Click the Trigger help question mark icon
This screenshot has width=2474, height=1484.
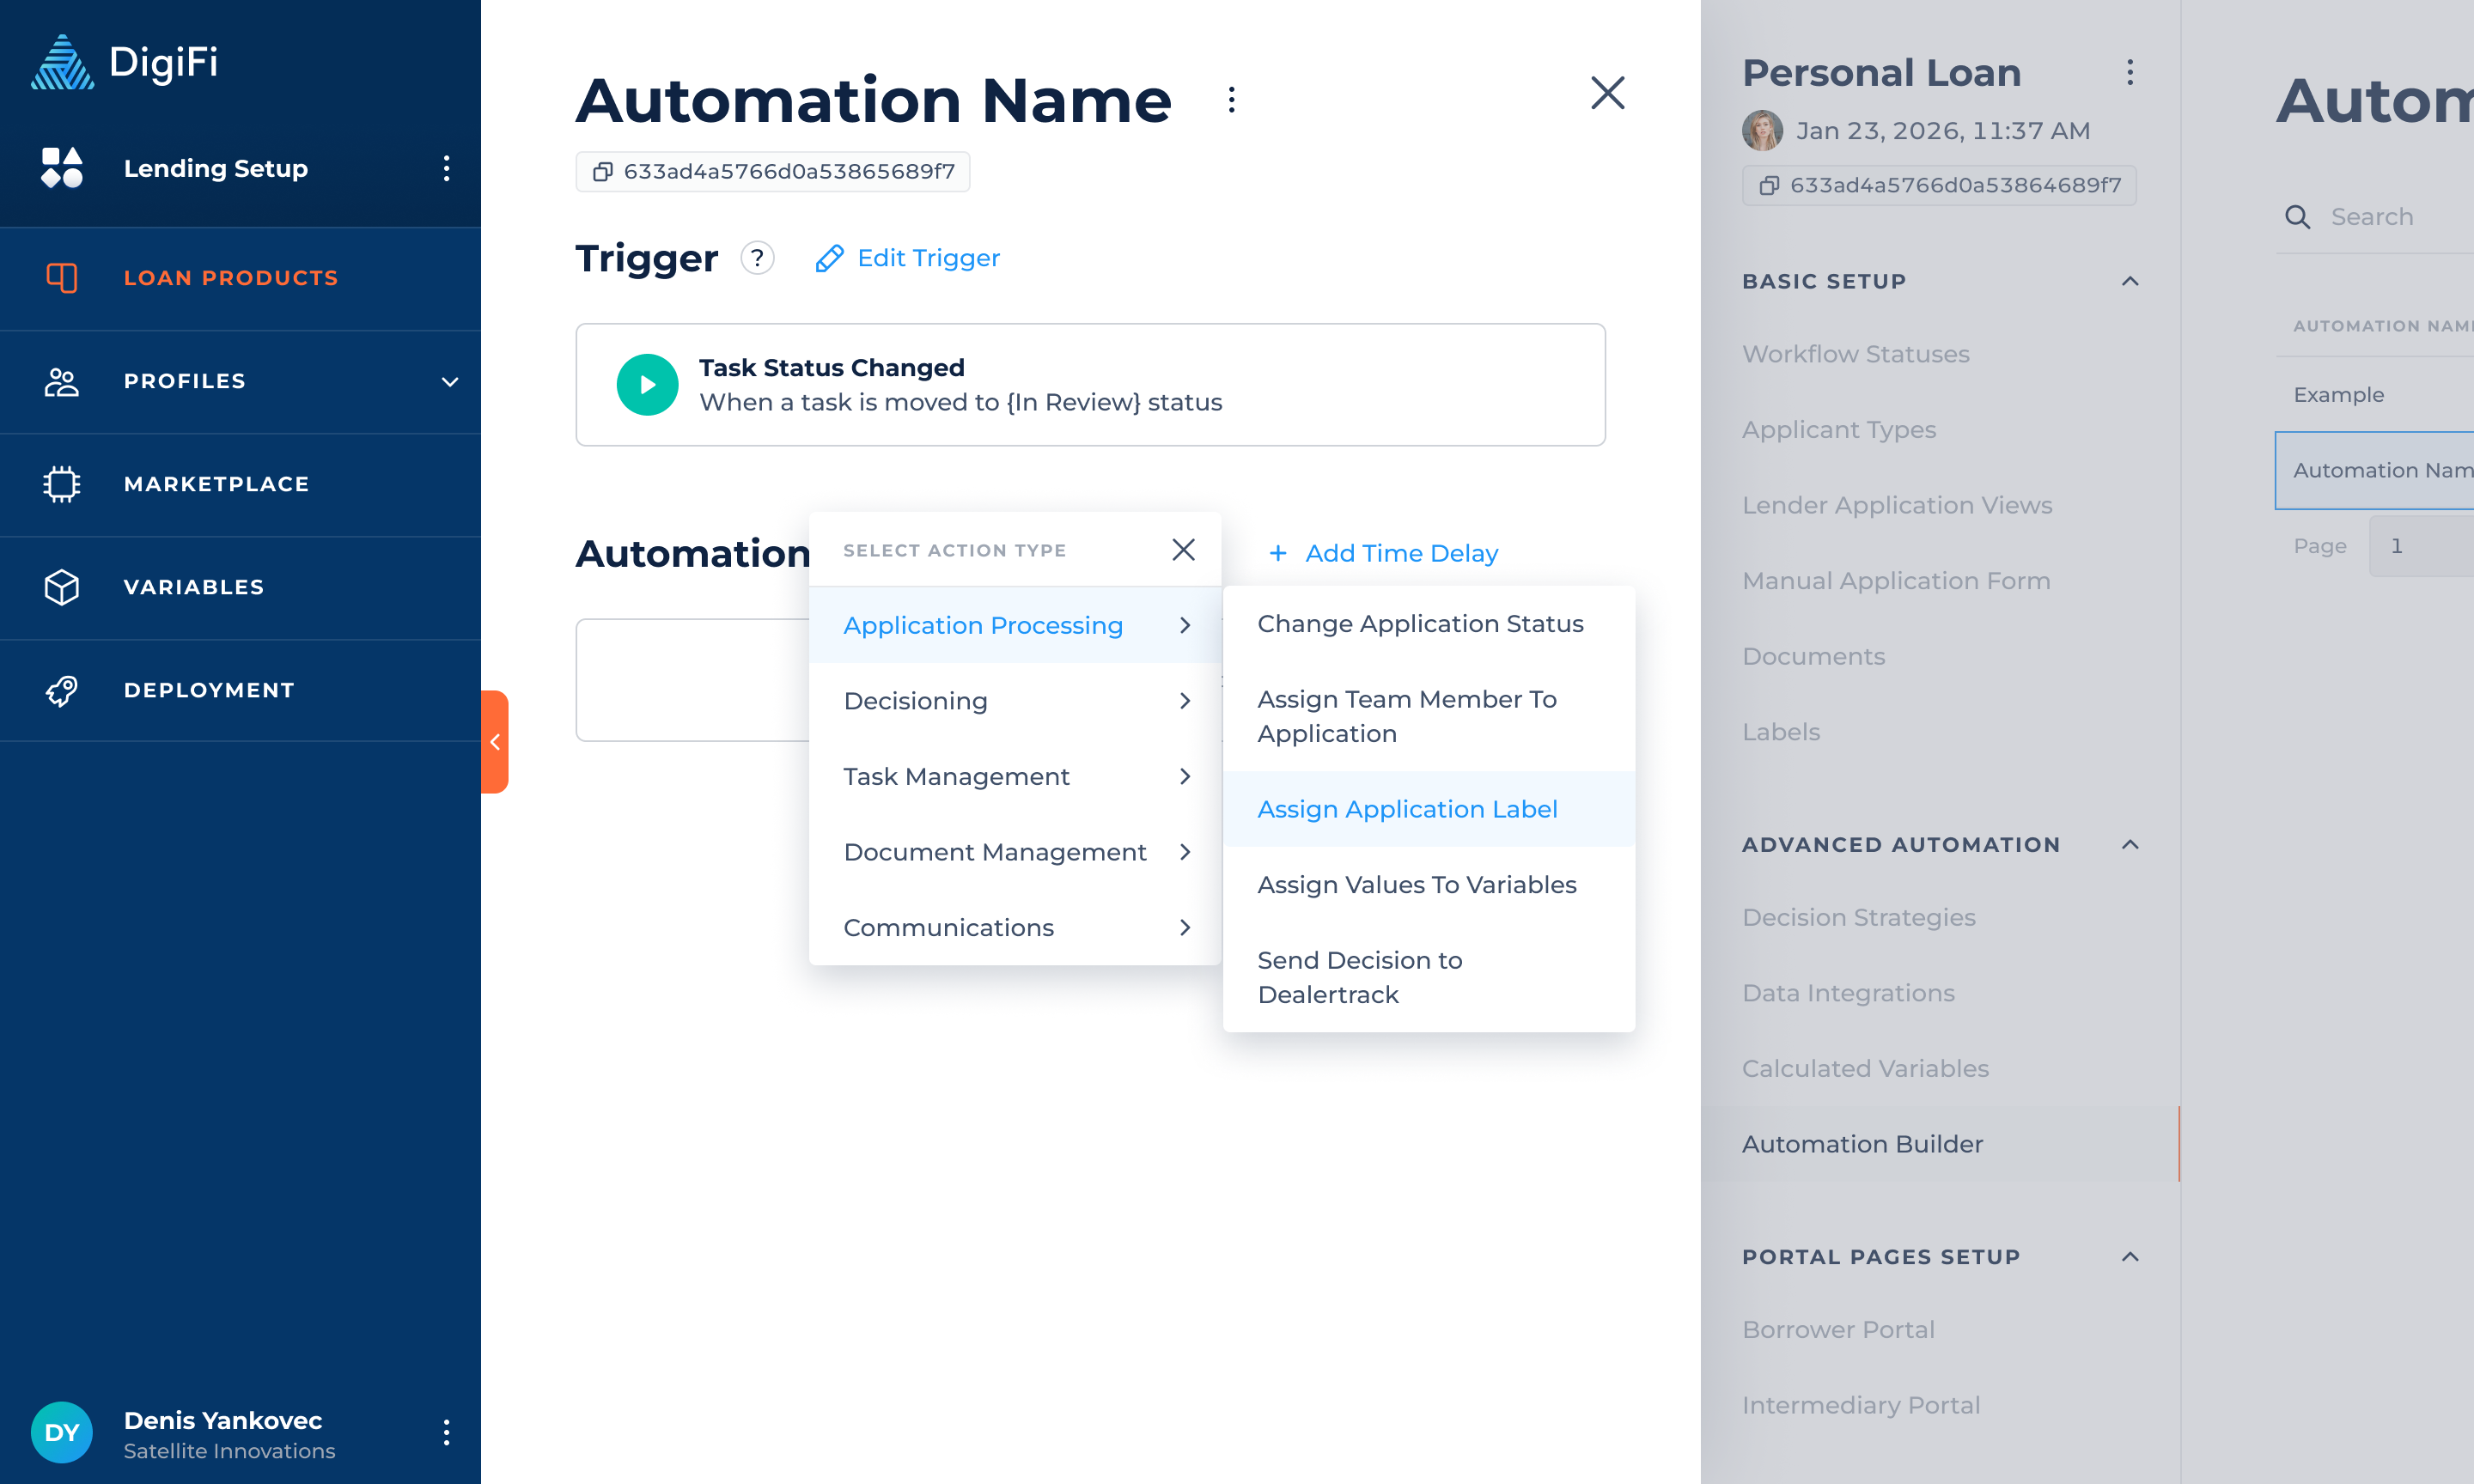[757, 258]
